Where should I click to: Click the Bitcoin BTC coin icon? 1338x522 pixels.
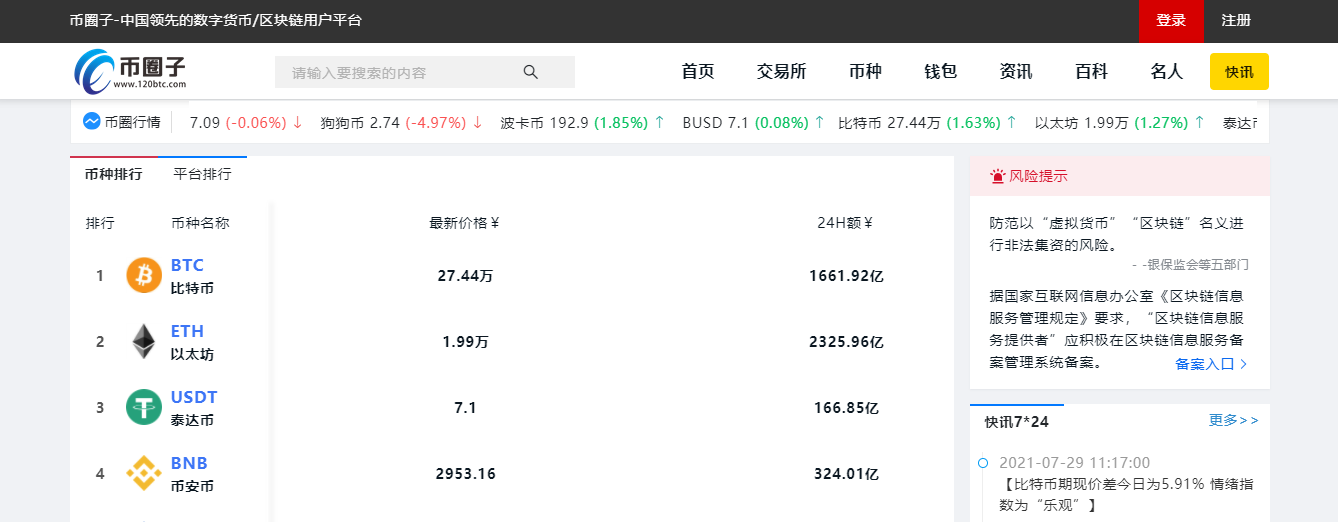coord(144,275)
